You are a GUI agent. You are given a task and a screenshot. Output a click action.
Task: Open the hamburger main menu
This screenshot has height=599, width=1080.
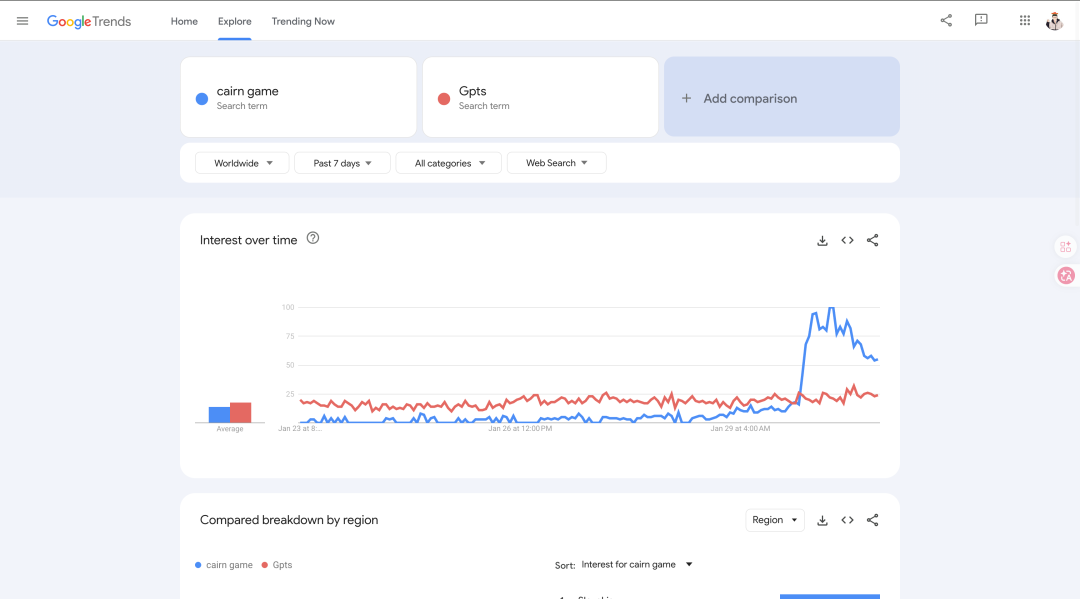[22, 21]
